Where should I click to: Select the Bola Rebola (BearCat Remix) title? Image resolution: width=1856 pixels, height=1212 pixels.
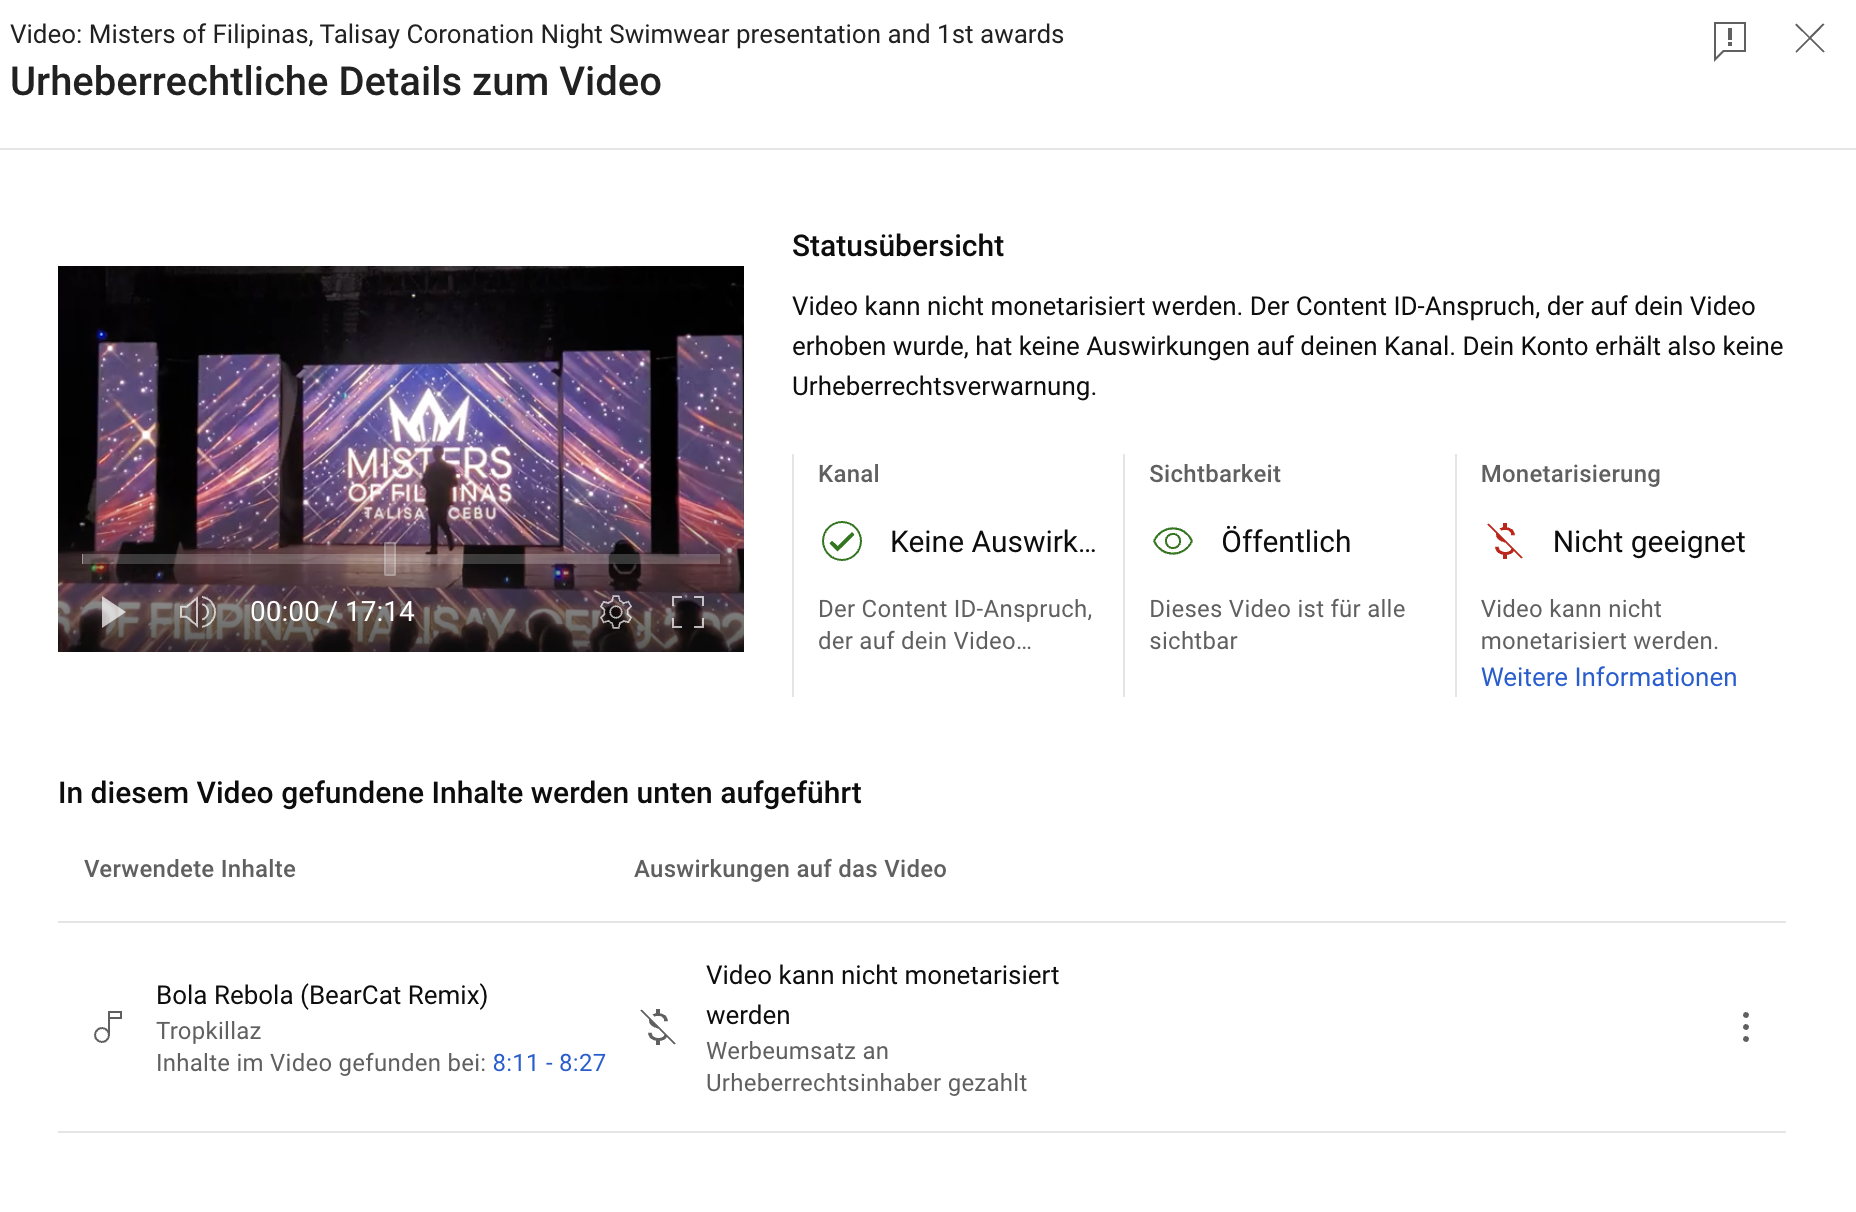322,995
